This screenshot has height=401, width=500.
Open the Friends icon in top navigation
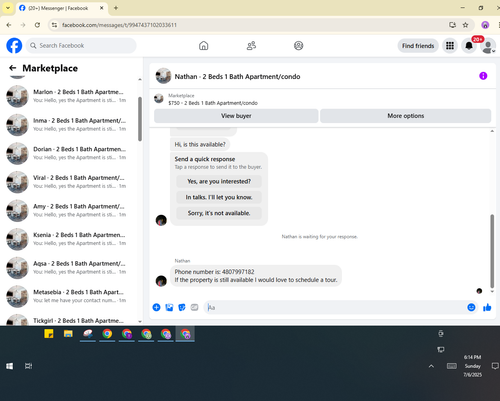click(x=251, y=46)
